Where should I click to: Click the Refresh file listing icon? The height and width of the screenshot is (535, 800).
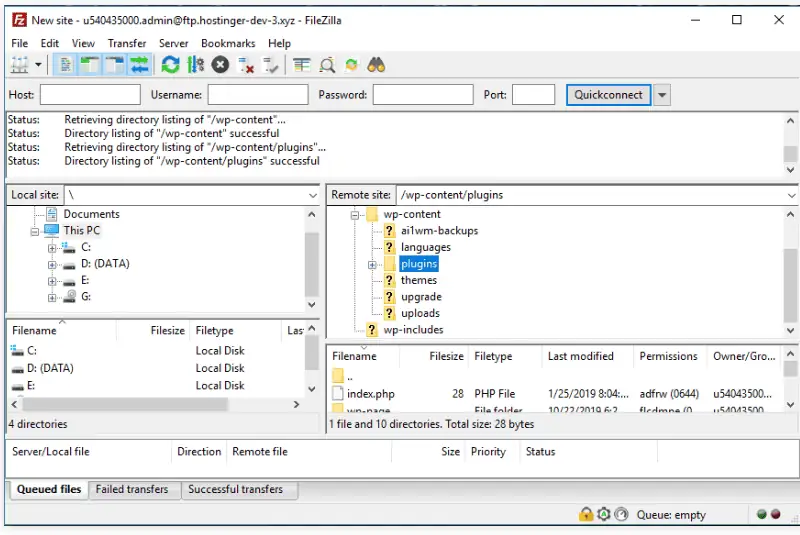point(170,65)
